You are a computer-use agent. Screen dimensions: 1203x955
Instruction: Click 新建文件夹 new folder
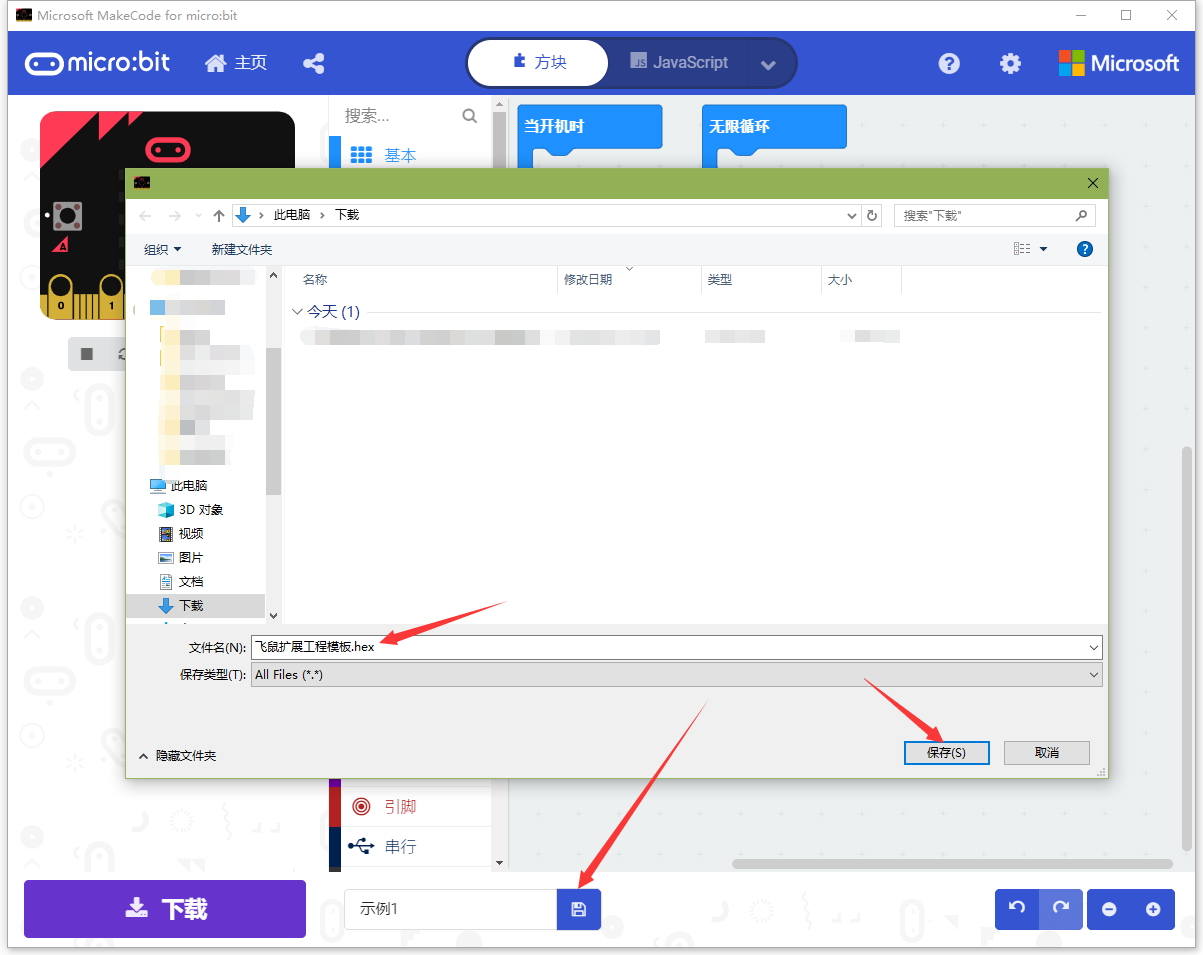pos(241,249)
